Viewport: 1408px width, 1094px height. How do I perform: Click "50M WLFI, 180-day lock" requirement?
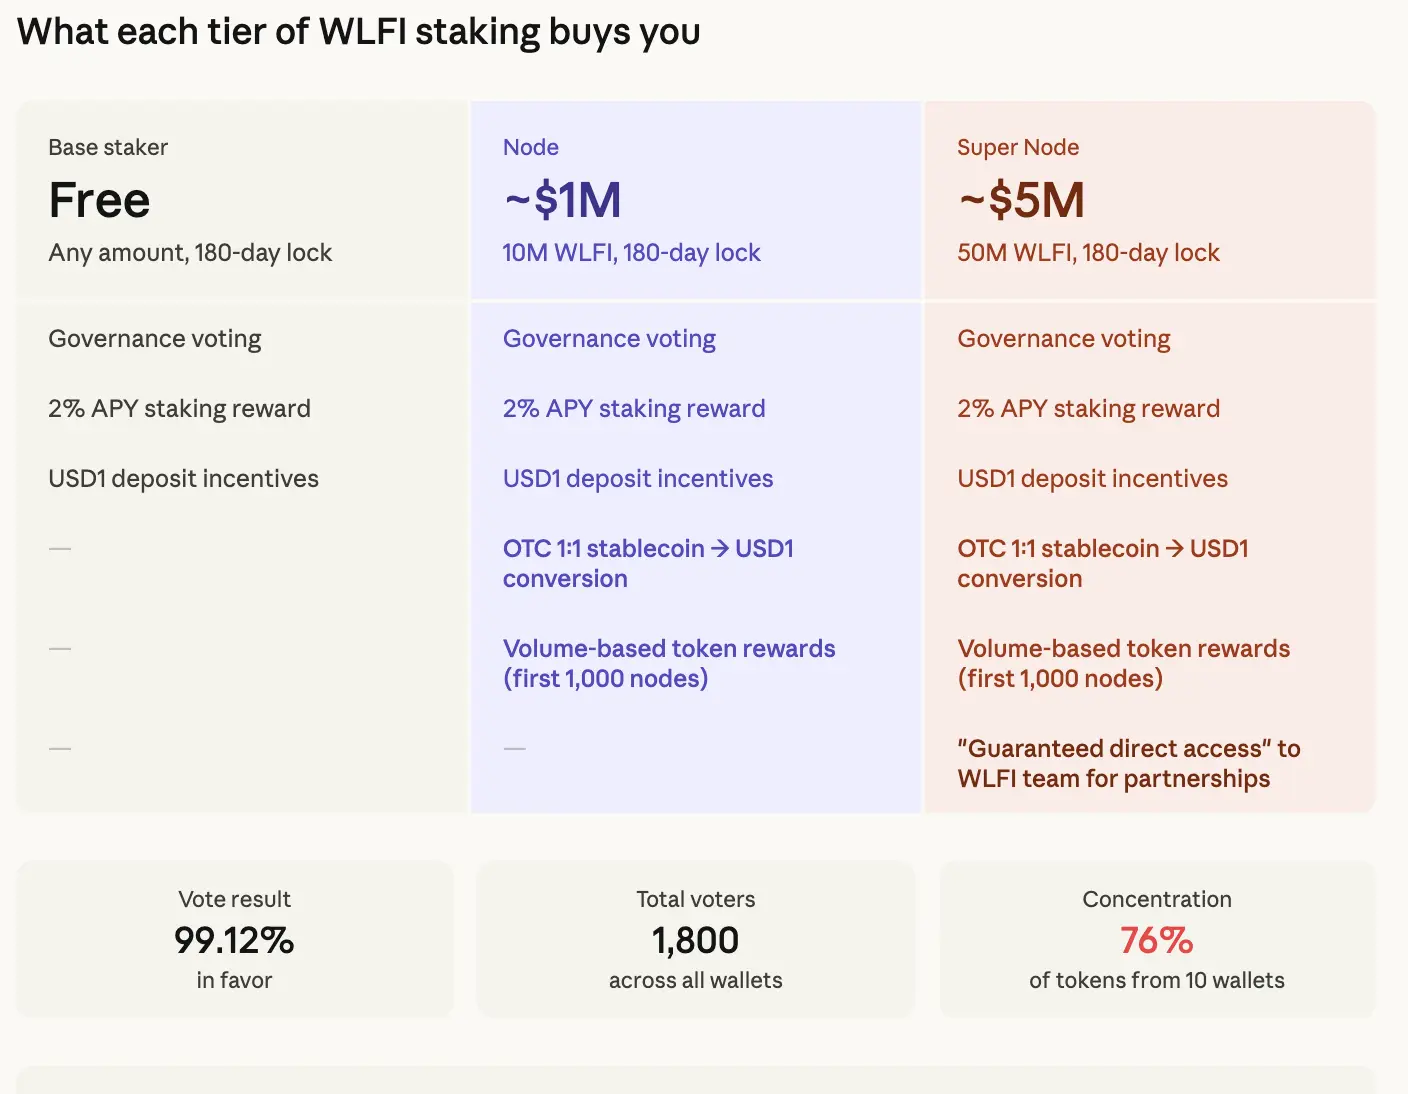tap(1088, 253)
